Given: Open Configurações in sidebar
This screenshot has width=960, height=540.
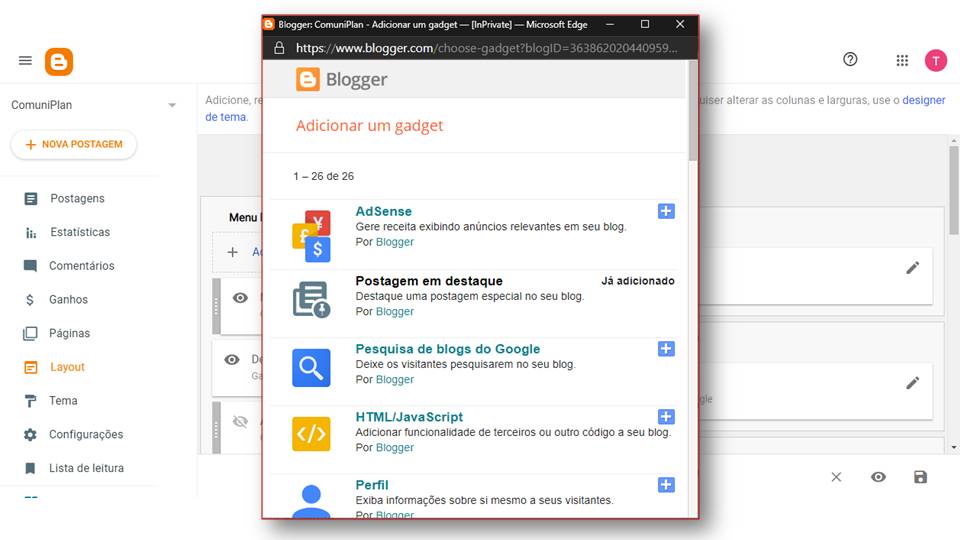Looking at the screenshot, I should 86,434.
